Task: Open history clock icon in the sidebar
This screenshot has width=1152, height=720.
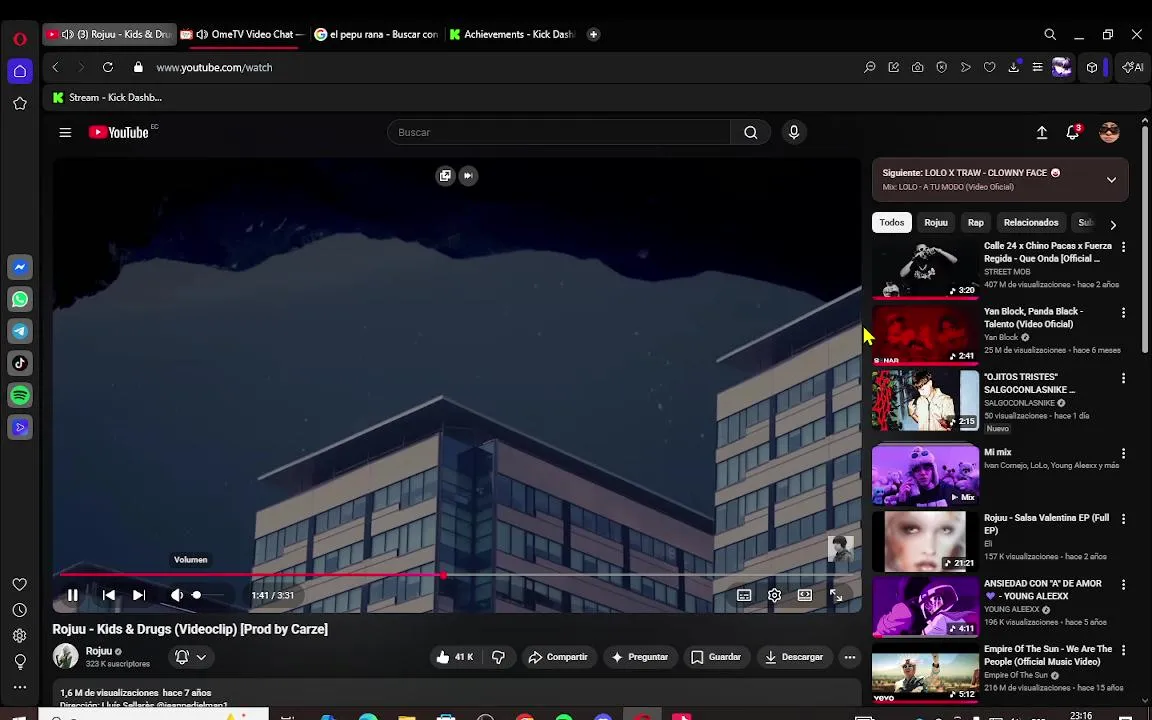Action: pos(20,610)
